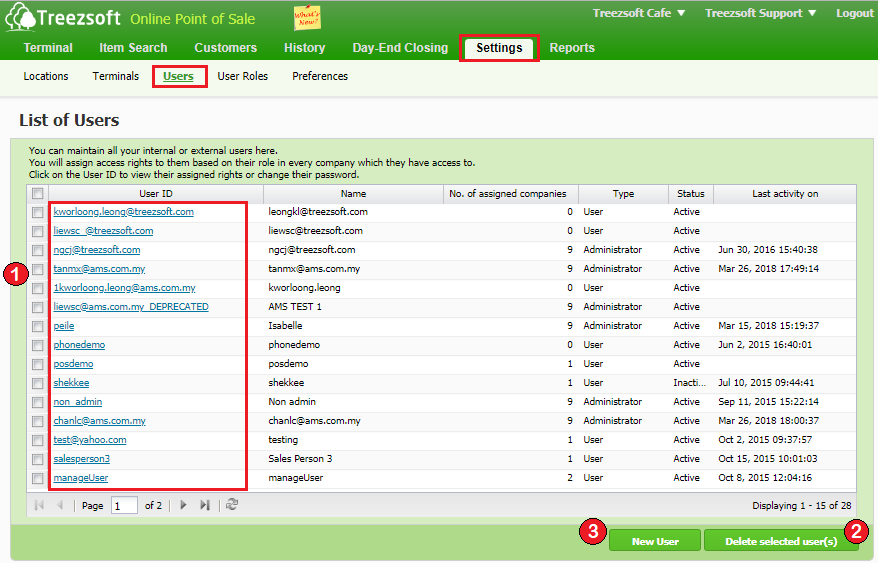Open the History tab
Screen dimensions: 878x563
pyautogui.click(x=305, y=48)
